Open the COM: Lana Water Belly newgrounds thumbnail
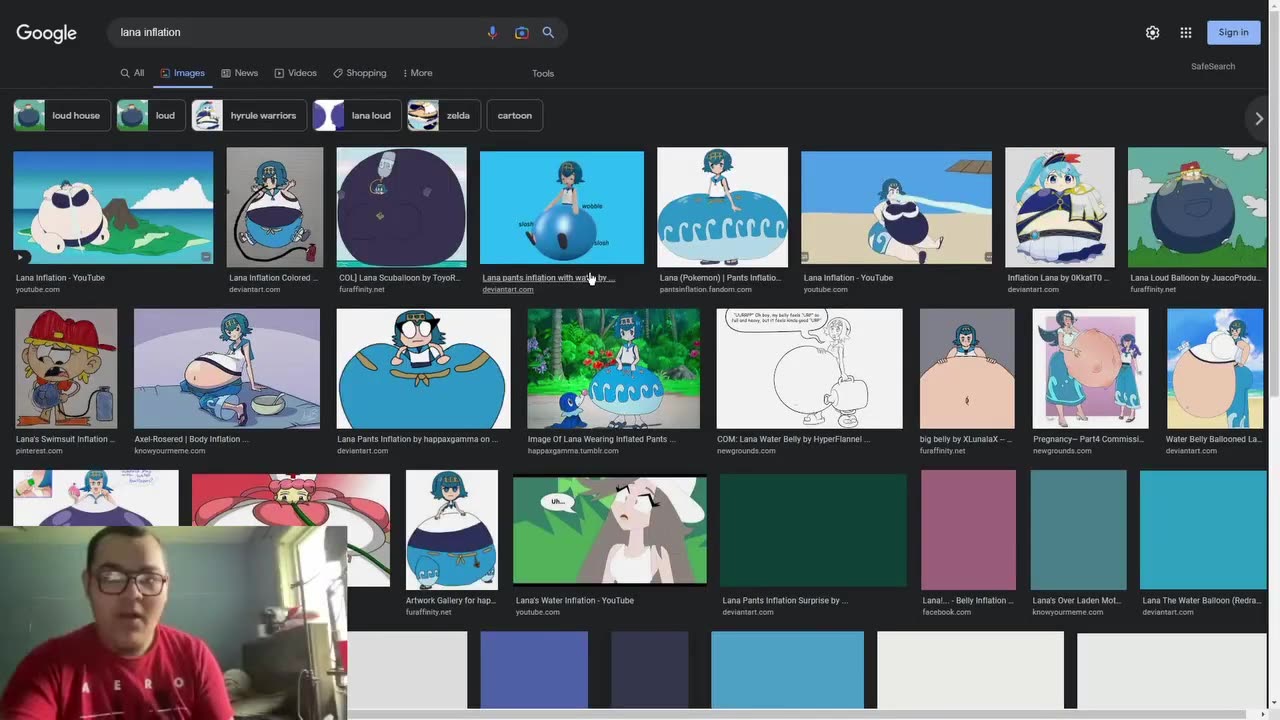The width and height of the screenshot is (1280, 720). point(809,368)
